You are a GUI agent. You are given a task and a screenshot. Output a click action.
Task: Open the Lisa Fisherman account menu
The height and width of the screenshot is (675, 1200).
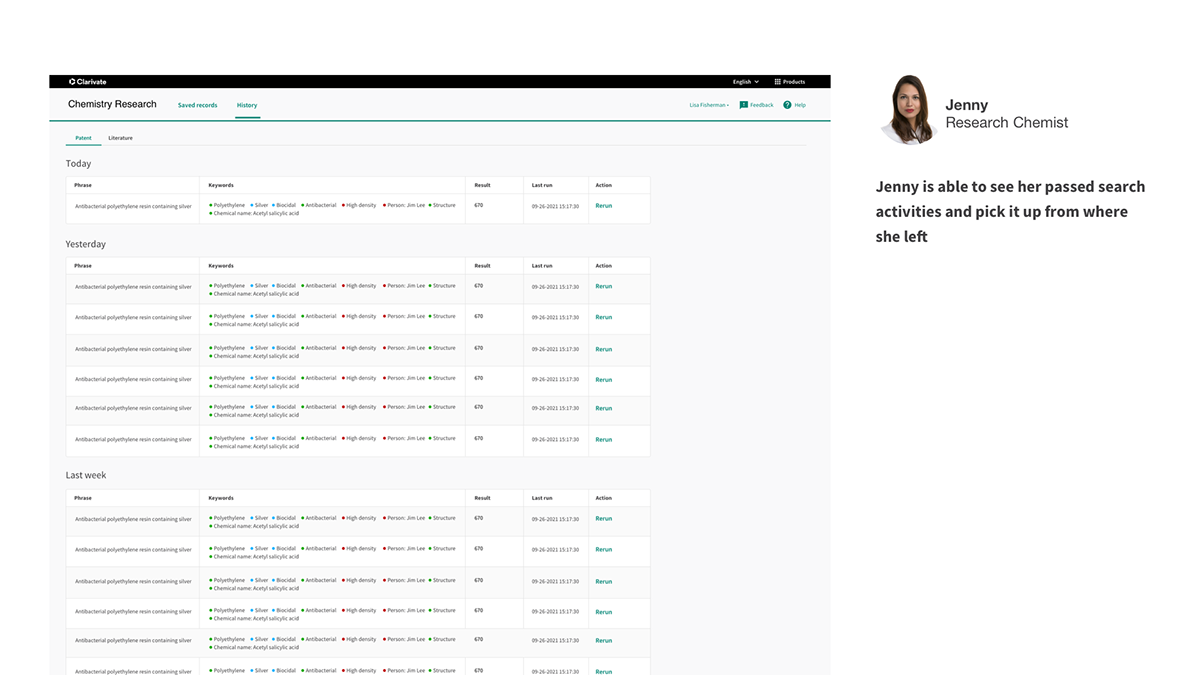coord(709,105)
